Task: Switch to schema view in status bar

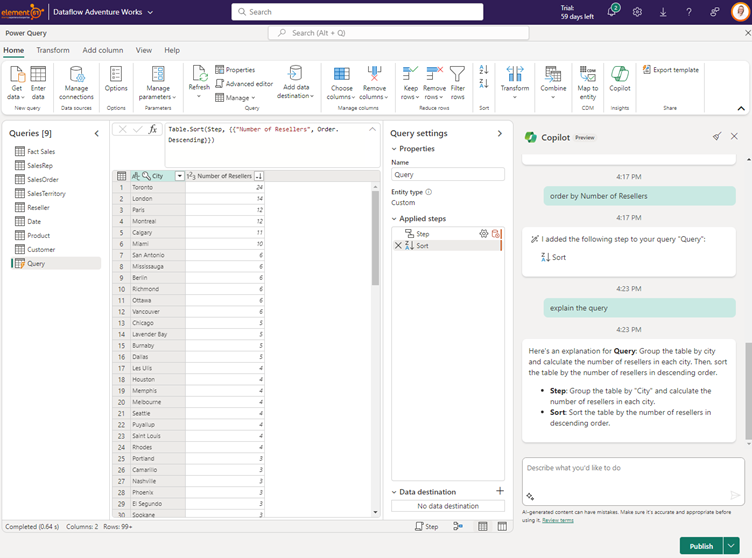Action: point(501,526)
